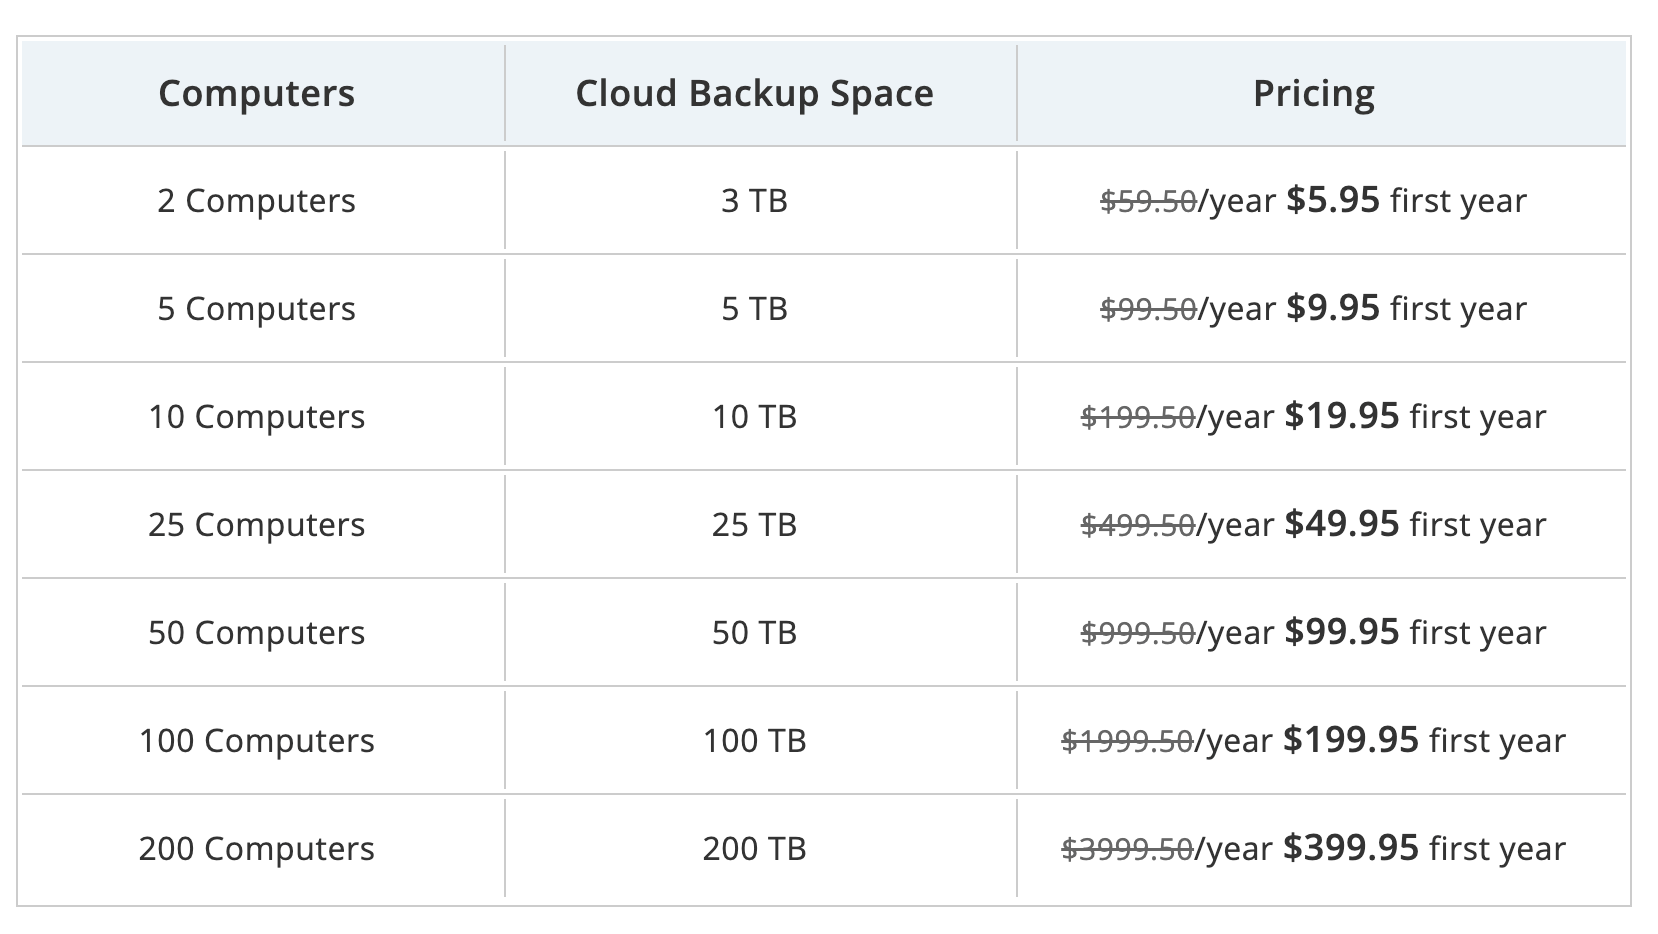Select the 200 Computers plan cell
The width and height of the screenshot is (1658, 934).
[x=257, y=849]
